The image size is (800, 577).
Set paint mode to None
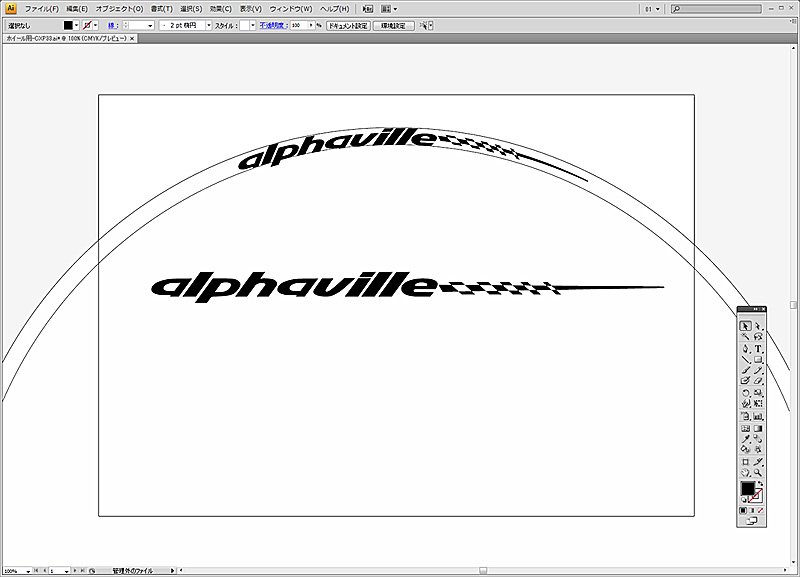pyautogui.click(x=760, y=511)
